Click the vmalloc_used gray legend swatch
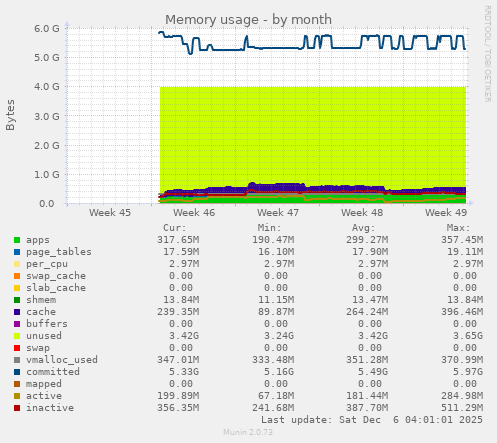 pos(17,360)
